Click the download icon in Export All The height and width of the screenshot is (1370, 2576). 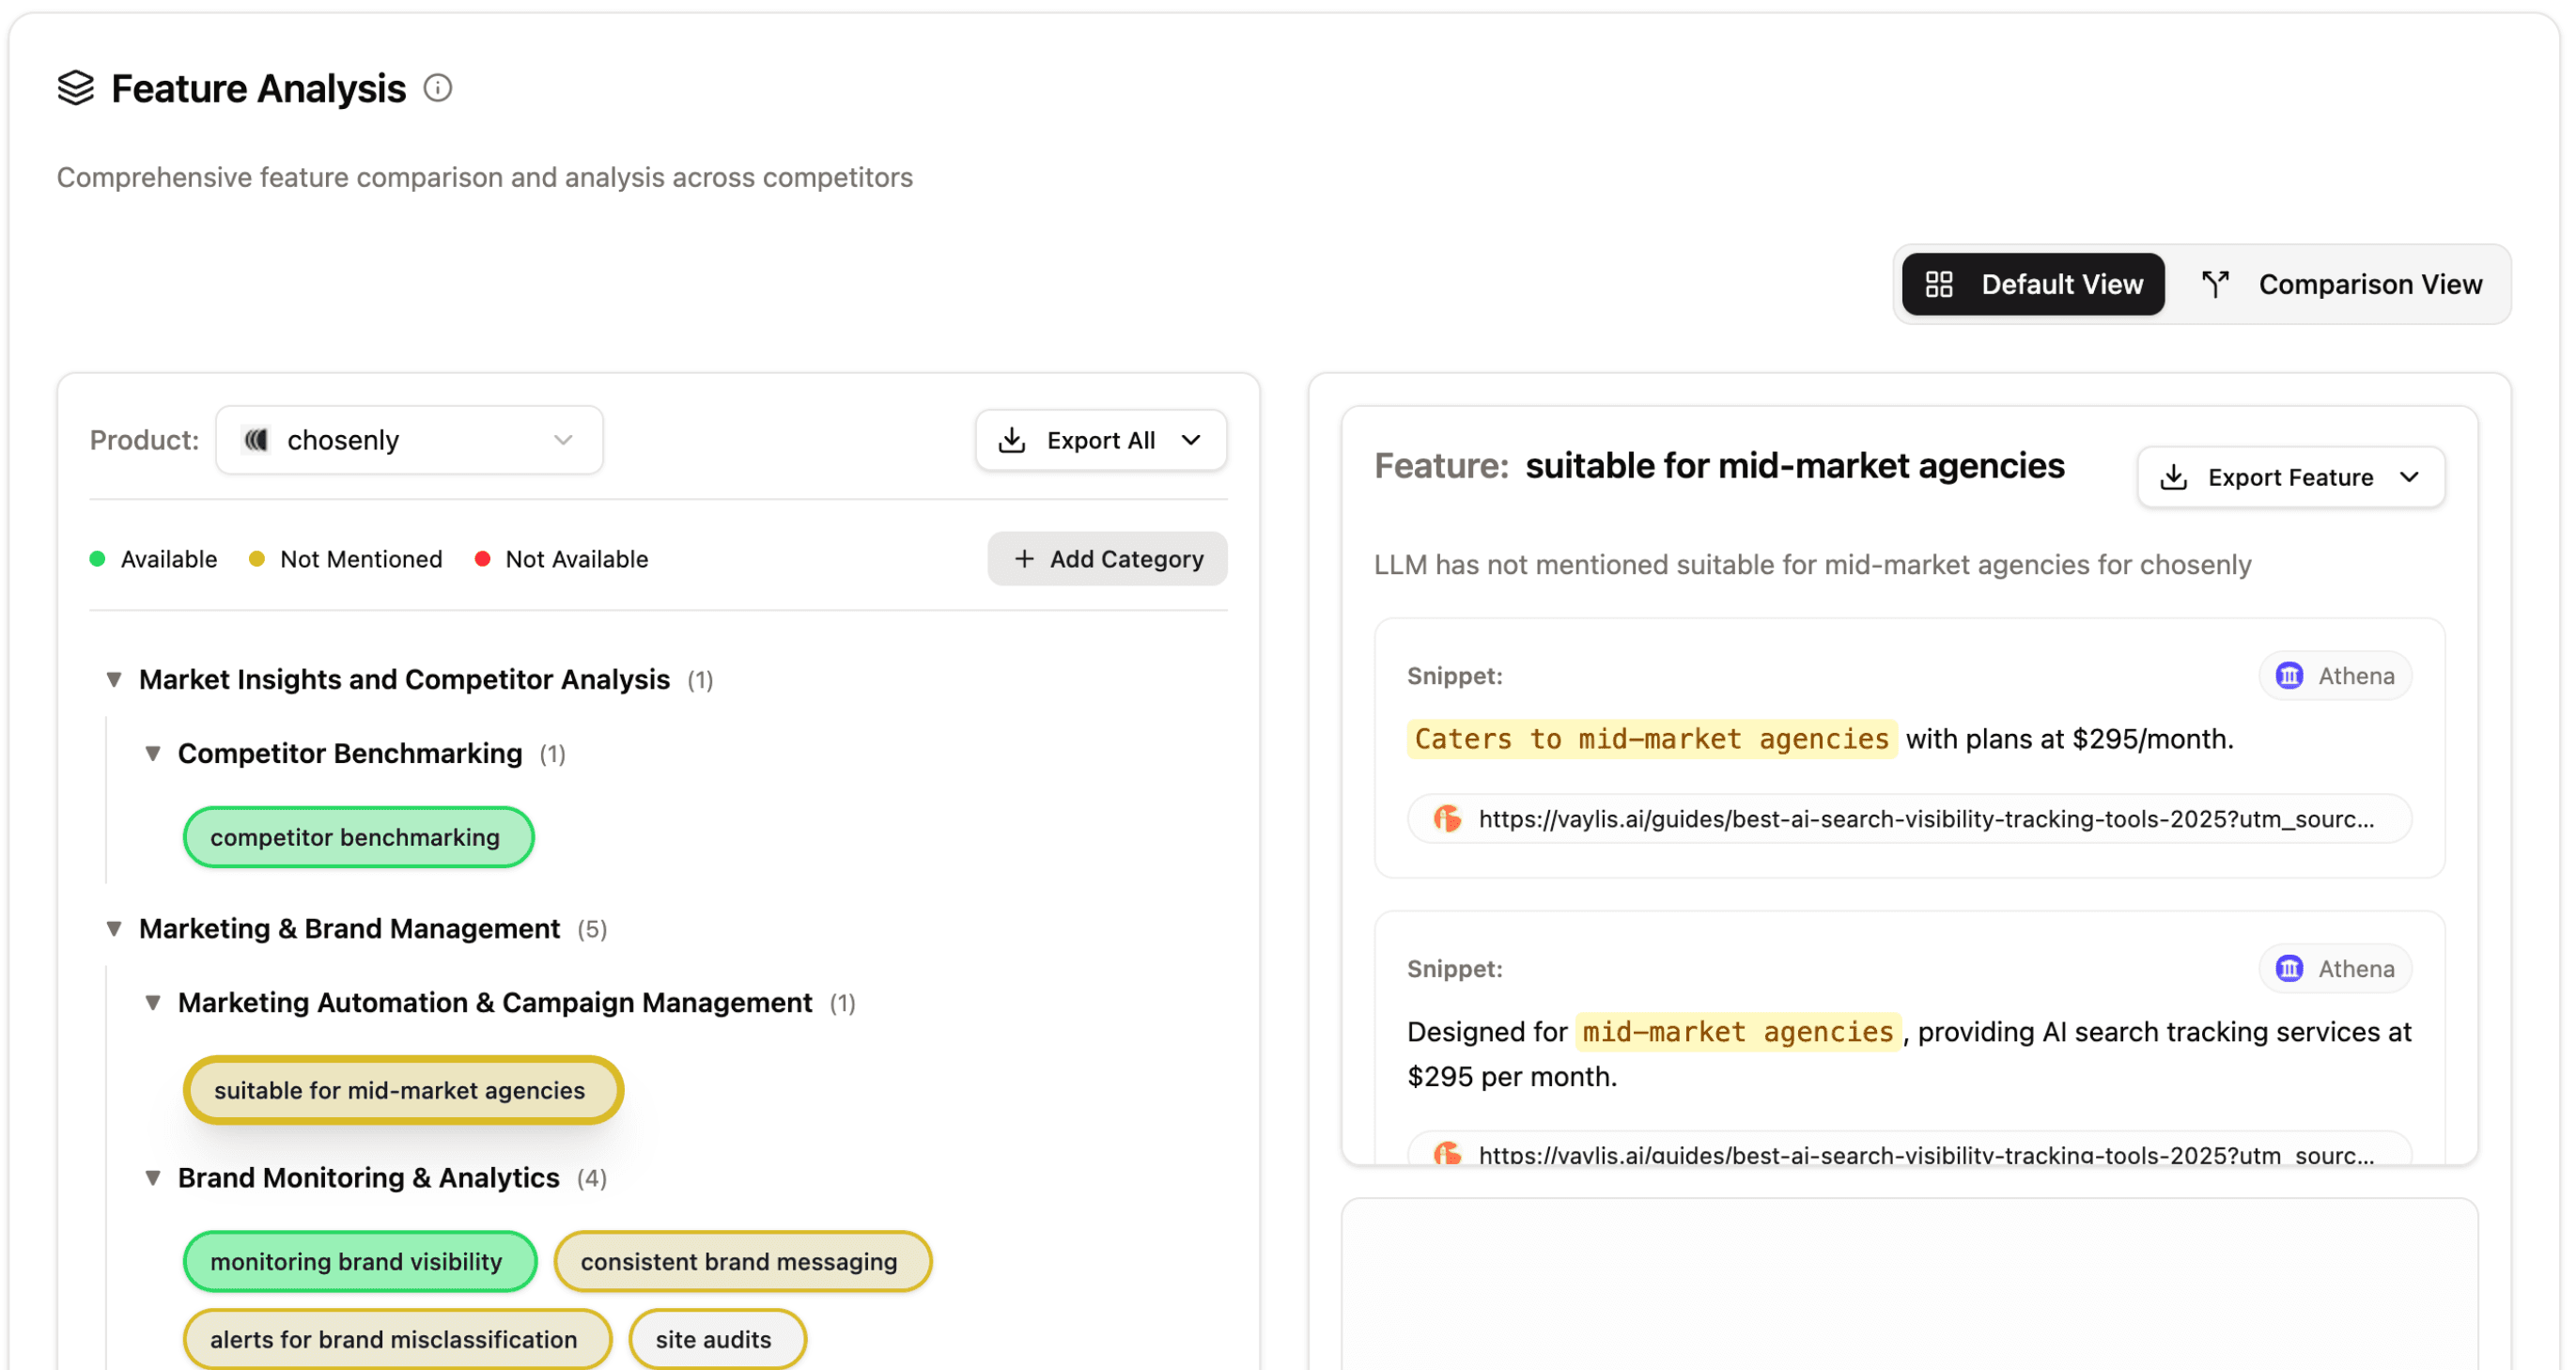[1012, 440]
